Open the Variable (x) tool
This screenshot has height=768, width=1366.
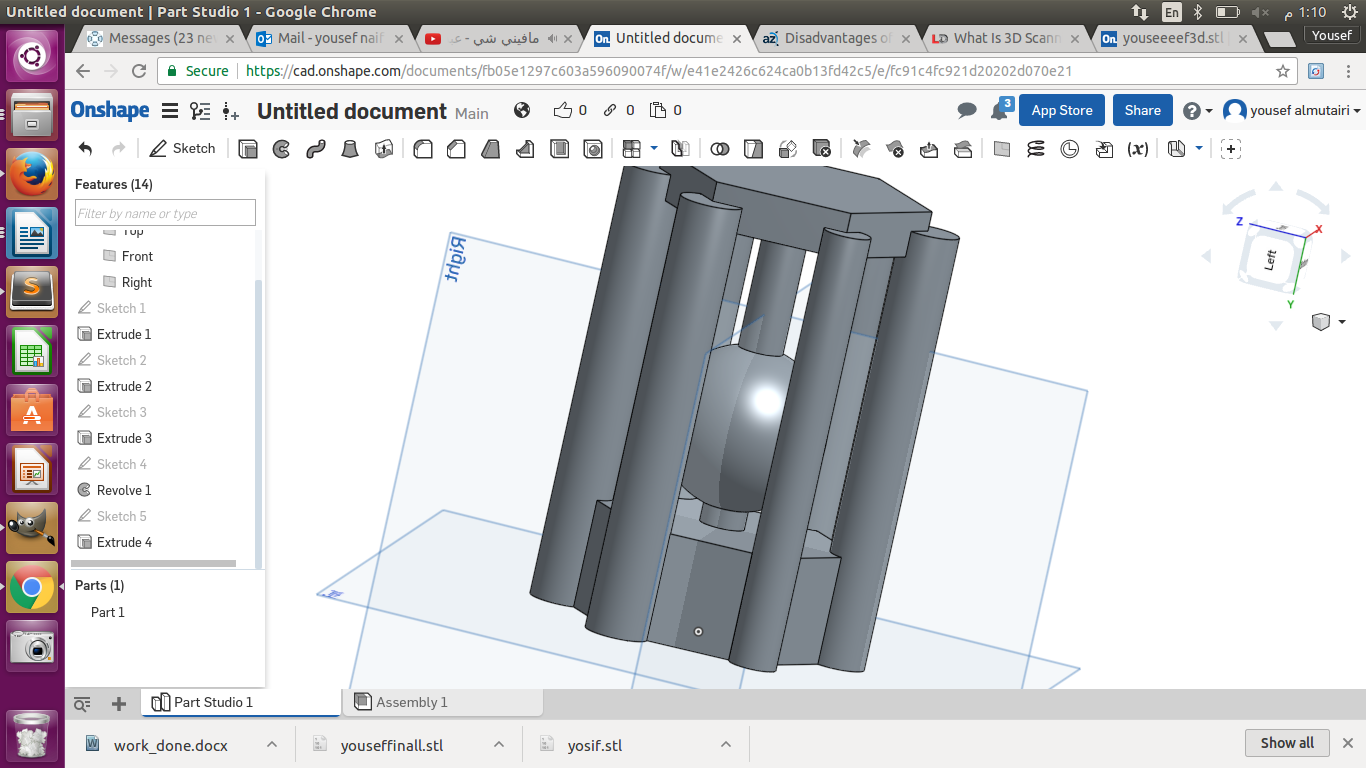(1137, 149)
